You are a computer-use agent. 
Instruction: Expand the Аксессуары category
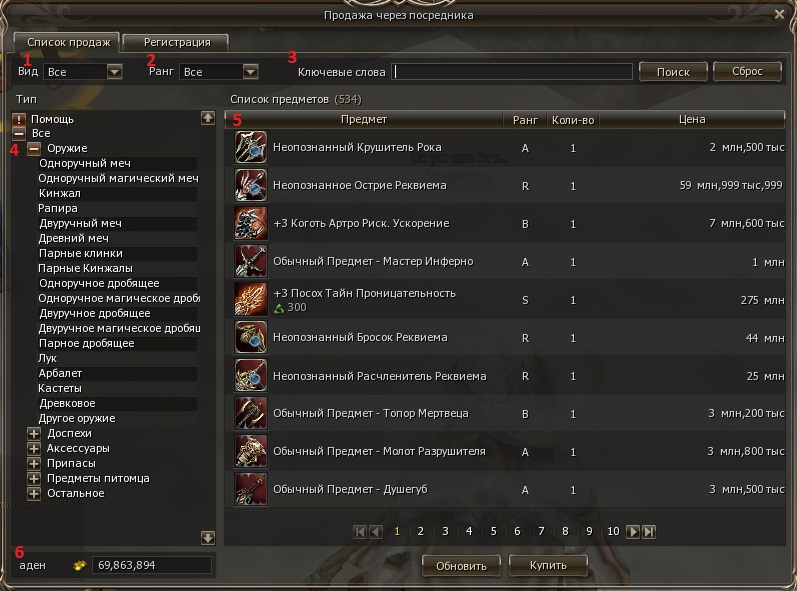(x=34, y=449)
